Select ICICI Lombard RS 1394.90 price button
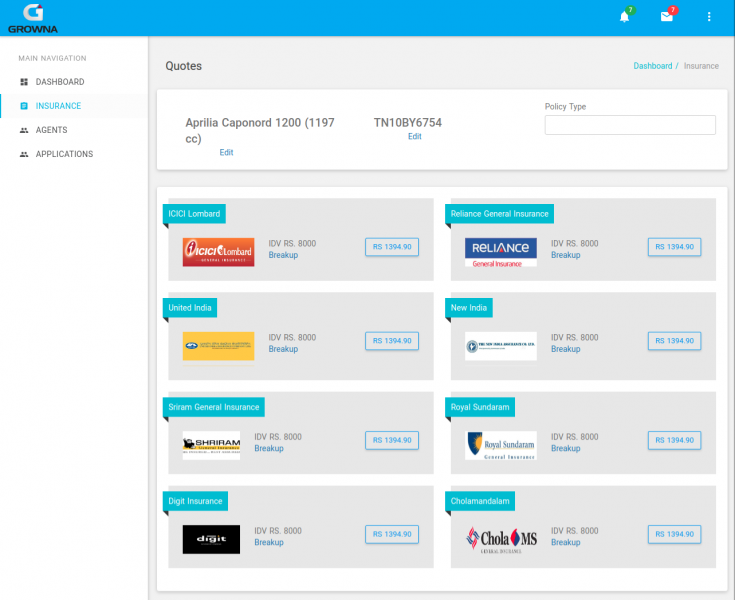The image size is (735, 600). (392, 247)
